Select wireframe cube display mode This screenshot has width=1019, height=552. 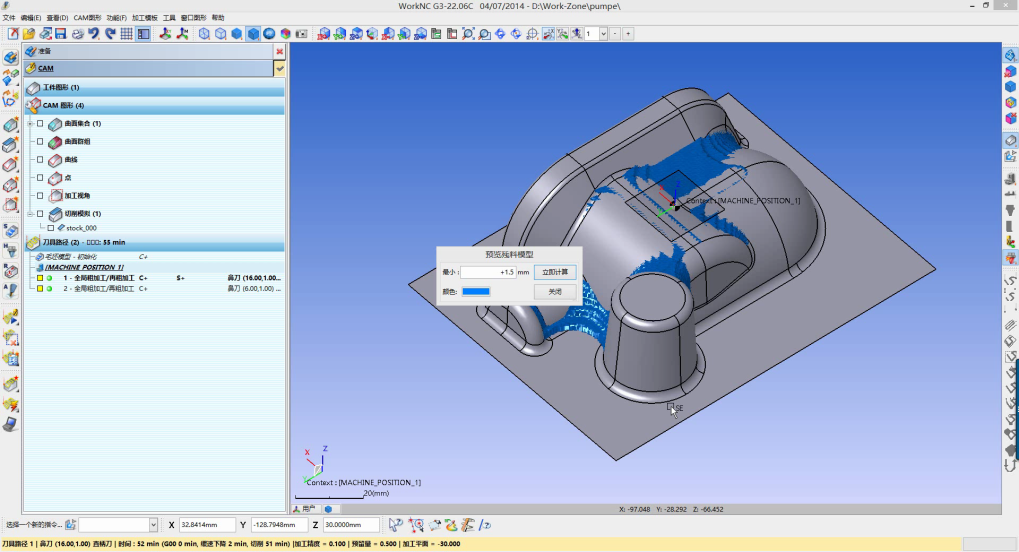coord(204,34)
